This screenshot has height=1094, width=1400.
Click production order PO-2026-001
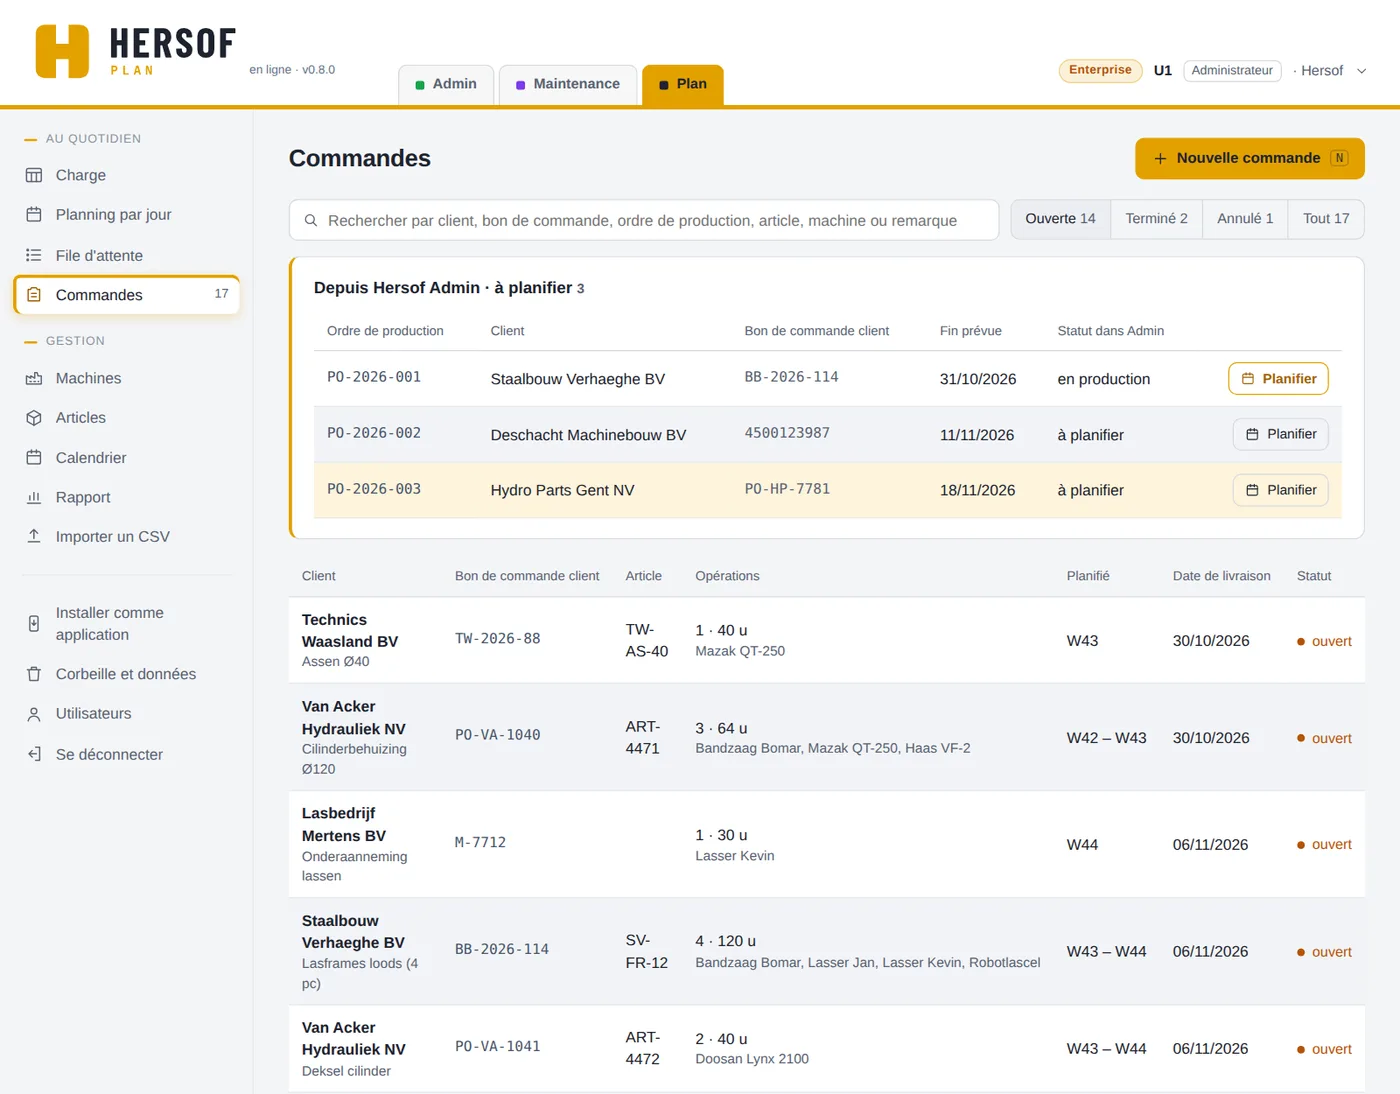(x=374, y=377)
